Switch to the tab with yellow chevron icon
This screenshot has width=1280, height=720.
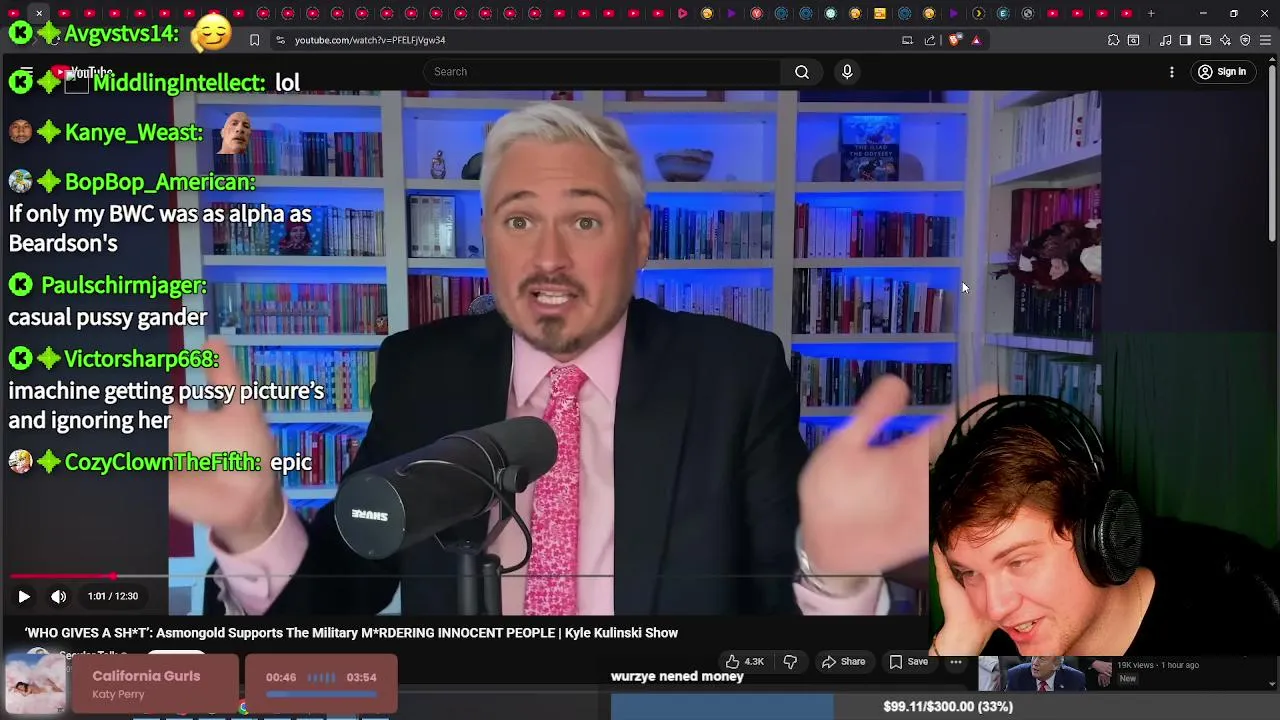pyautogui.click(x=978, y=14)
